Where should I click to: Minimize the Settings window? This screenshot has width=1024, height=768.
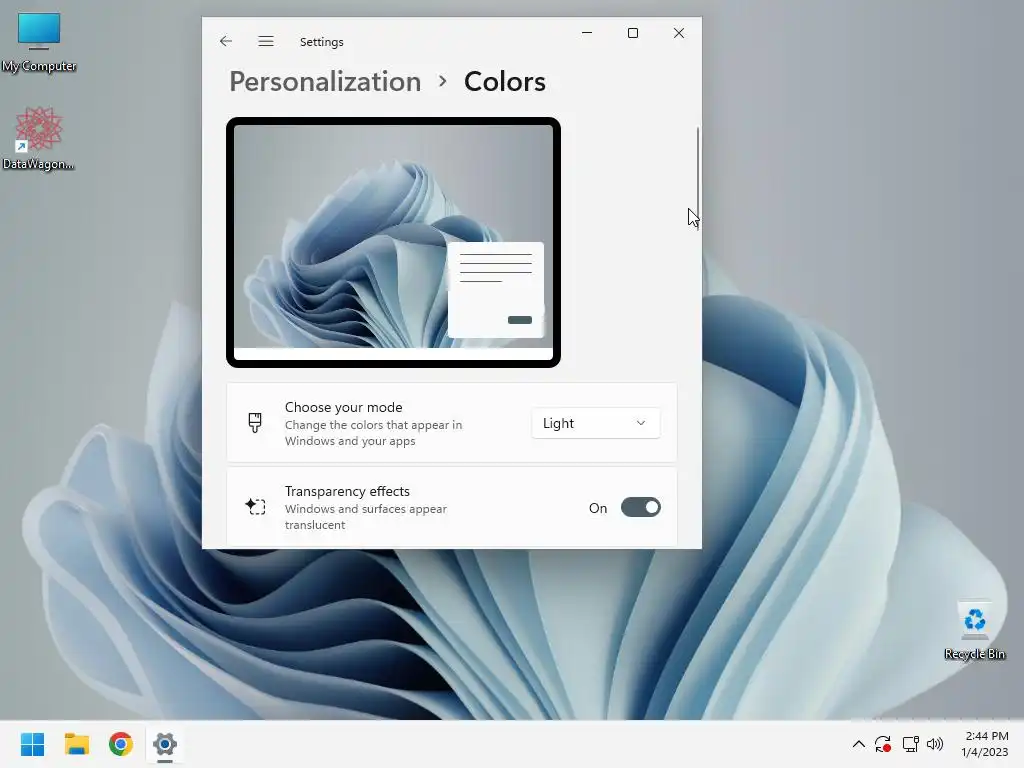[587, 33]
